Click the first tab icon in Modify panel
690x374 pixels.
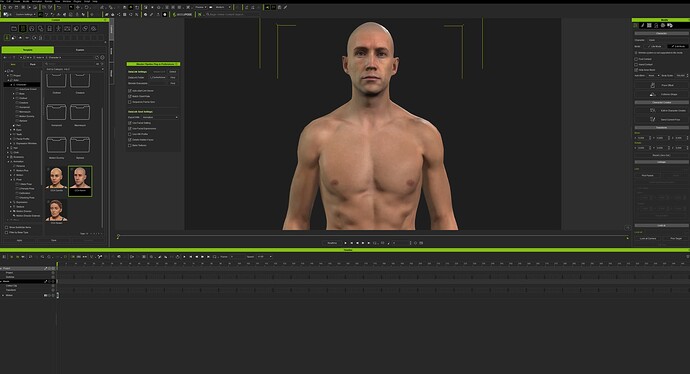coord(635,26)
